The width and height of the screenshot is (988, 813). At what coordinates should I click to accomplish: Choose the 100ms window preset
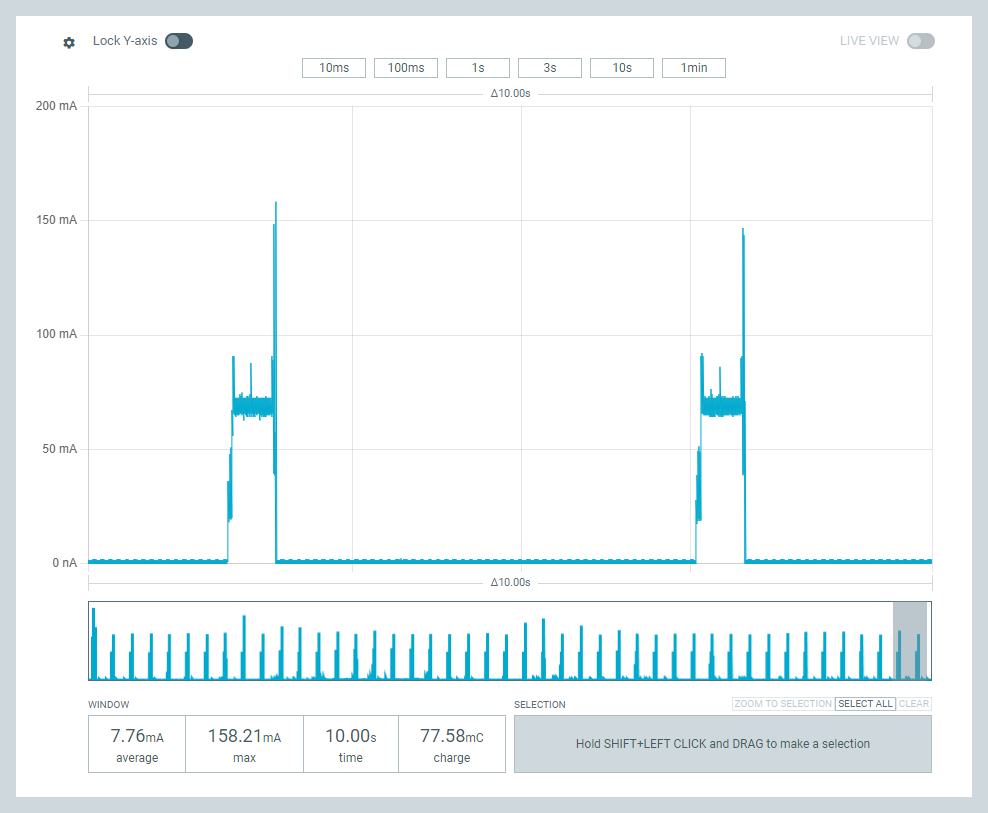[406, 68]
